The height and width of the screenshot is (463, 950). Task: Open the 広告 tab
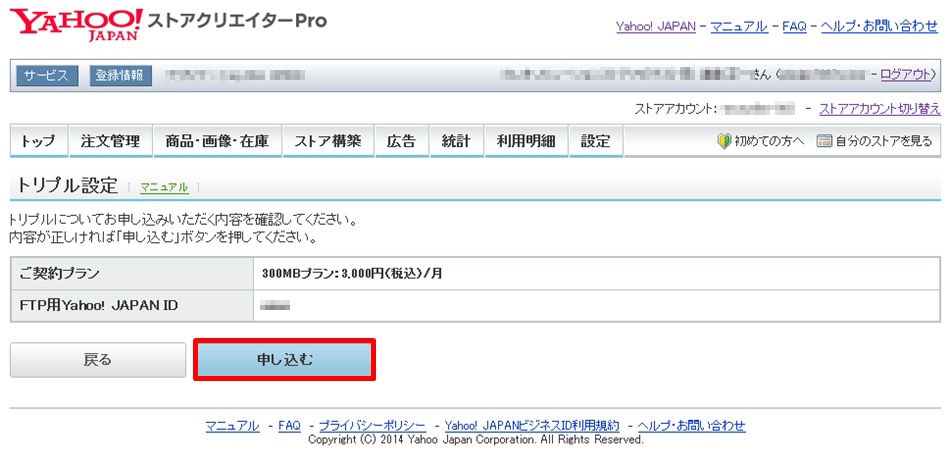pos(402,141)
